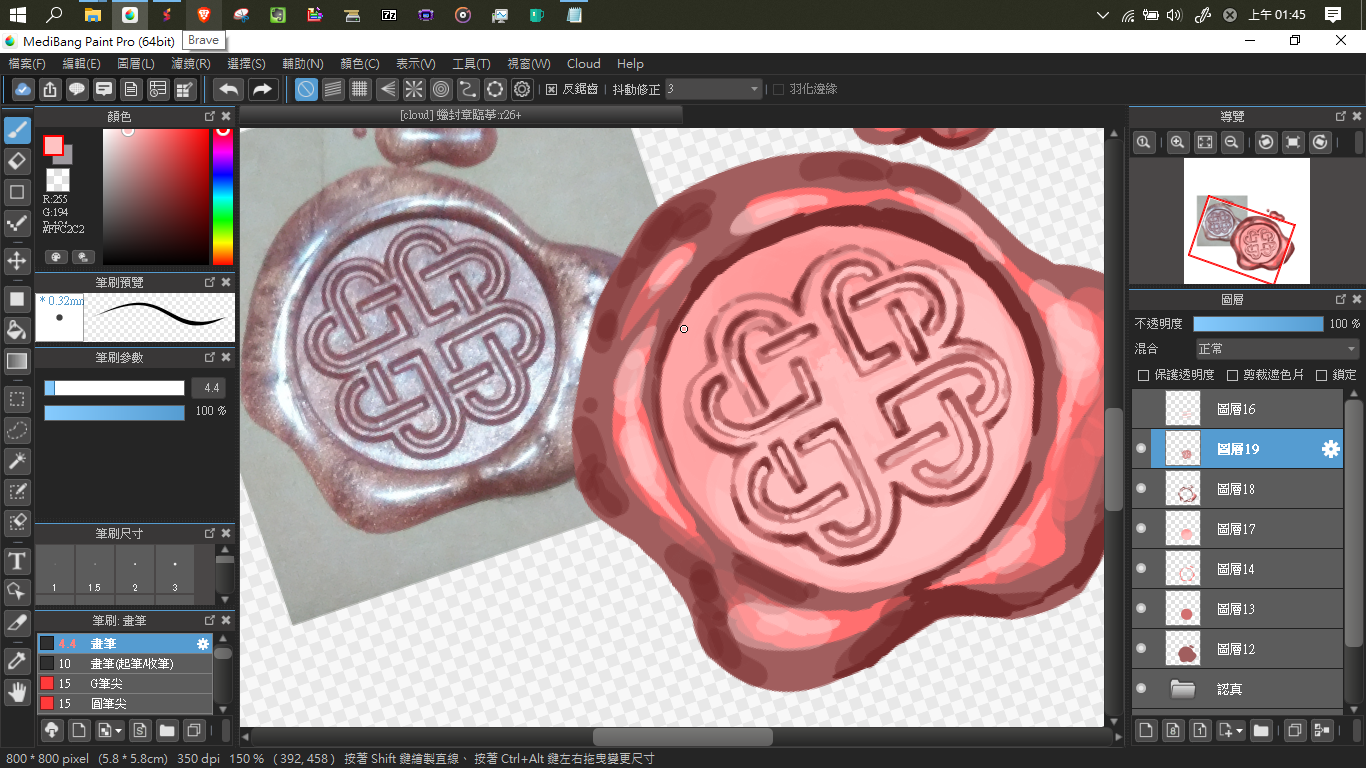Open the 選擇(S) menu
Viewport: 1366px width, 768px height.
pyautogui.click(x=246, y=64)
